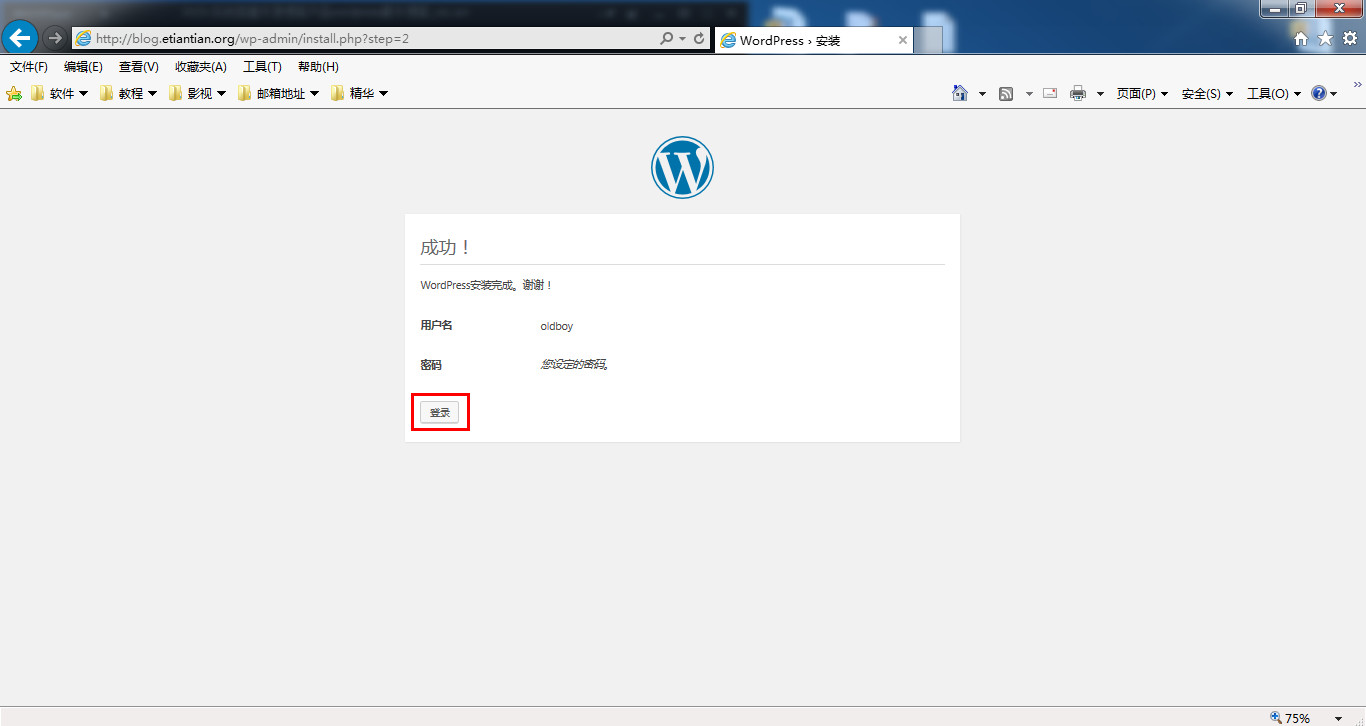Expand the 邮箱地址 favorites folder
The height and width of the screenshot is (726, 1366).
click(278, 93)
